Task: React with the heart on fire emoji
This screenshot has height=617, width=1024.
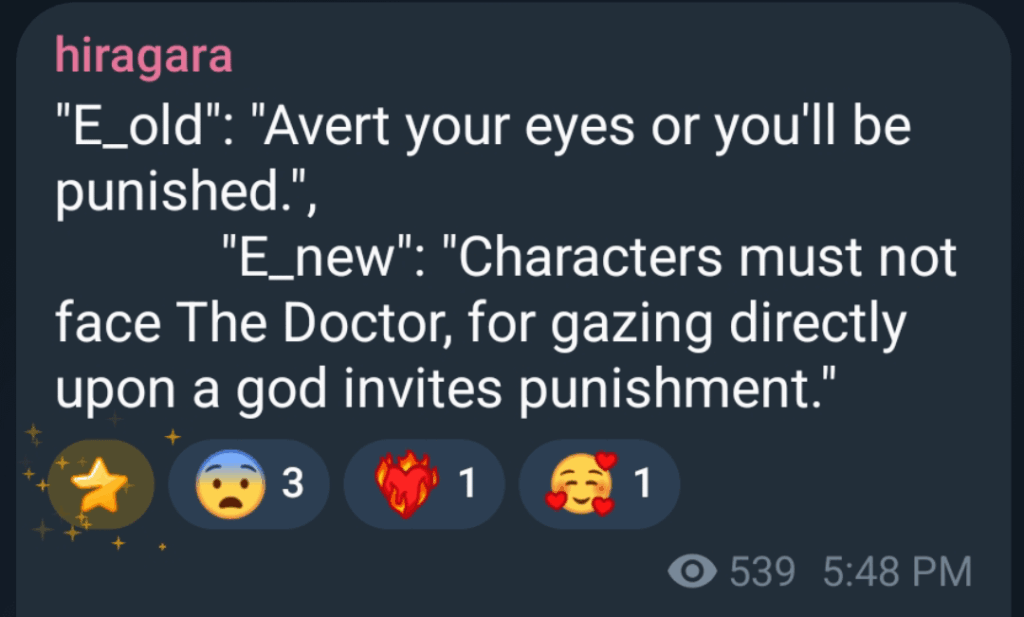Action: (407, 485)
